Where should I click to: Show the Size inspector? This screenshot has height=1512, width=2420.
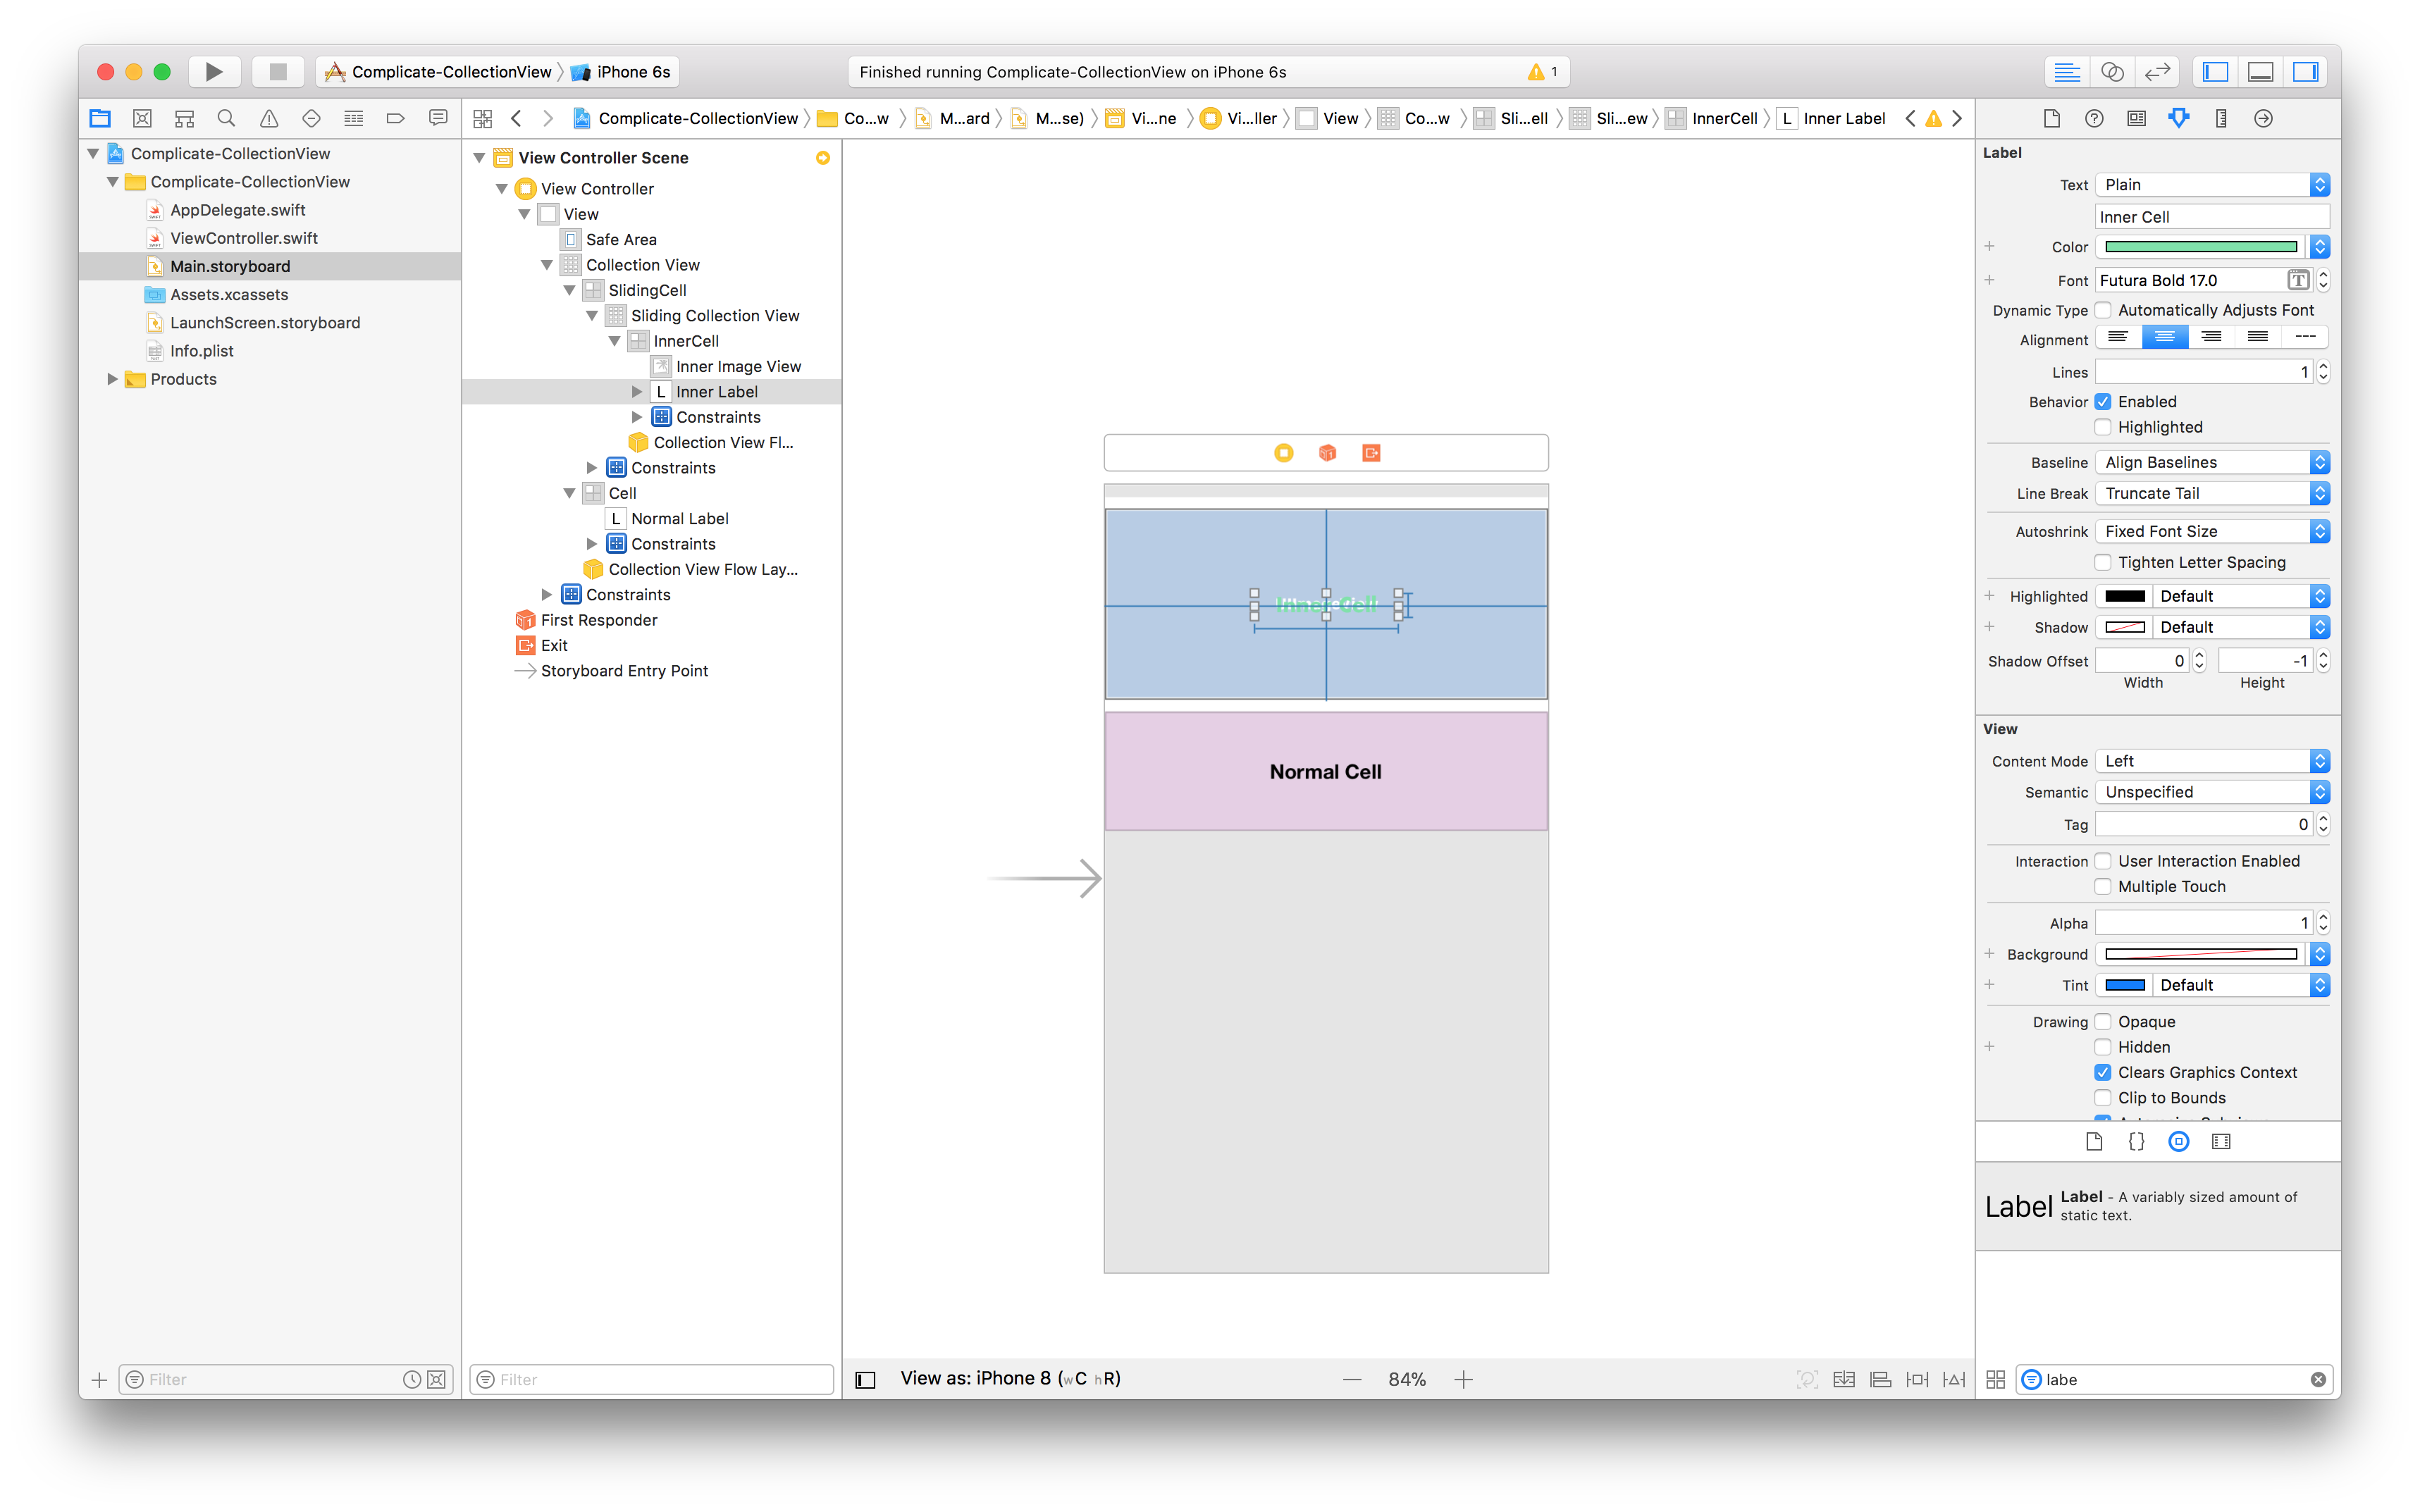coord(2221,118)
